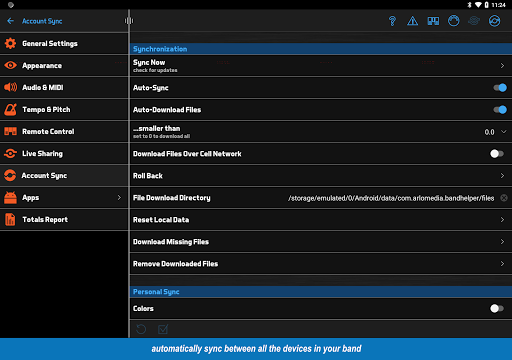512x360 pixels.
Task: Open Remove Downloaded Files chevron
Action: point(502,264)
